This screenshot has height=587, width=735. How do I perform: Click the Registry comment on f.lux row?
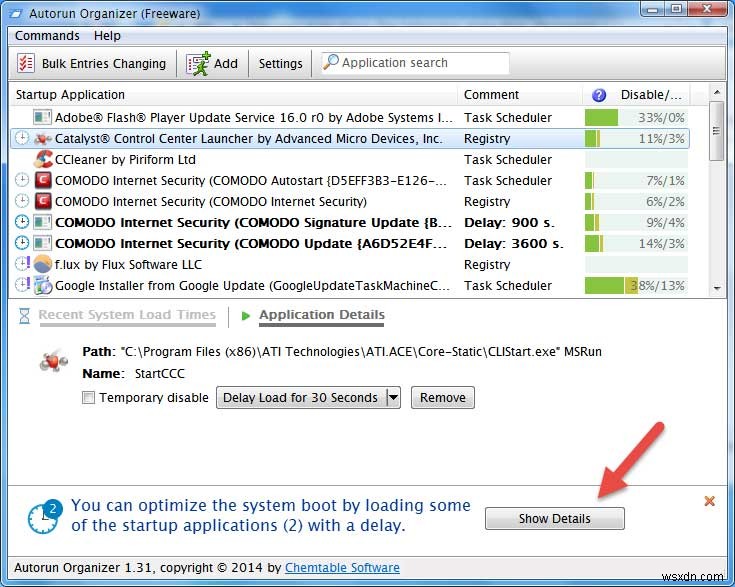pyautogui.click(x=487, y=264)
